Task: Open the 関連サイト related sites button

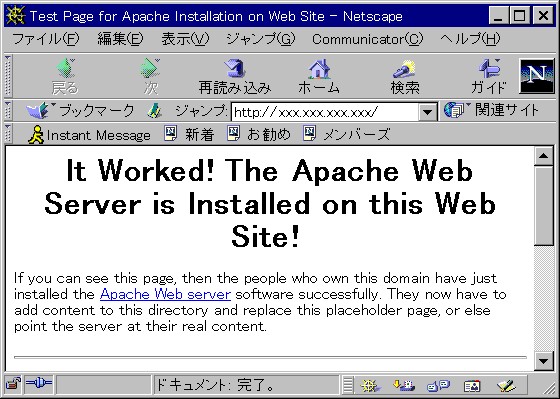Action: coord(491,110)
